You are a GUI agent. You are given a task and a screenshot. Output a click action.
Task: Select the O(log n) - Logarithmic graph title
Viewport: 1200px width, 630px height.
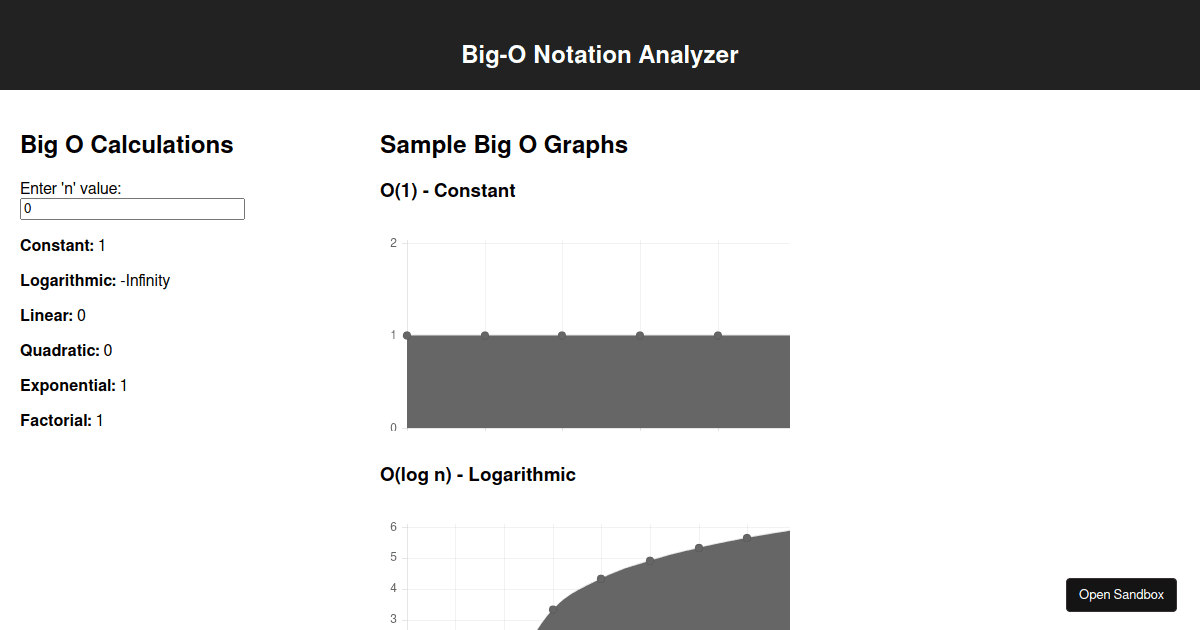[477, 474]
